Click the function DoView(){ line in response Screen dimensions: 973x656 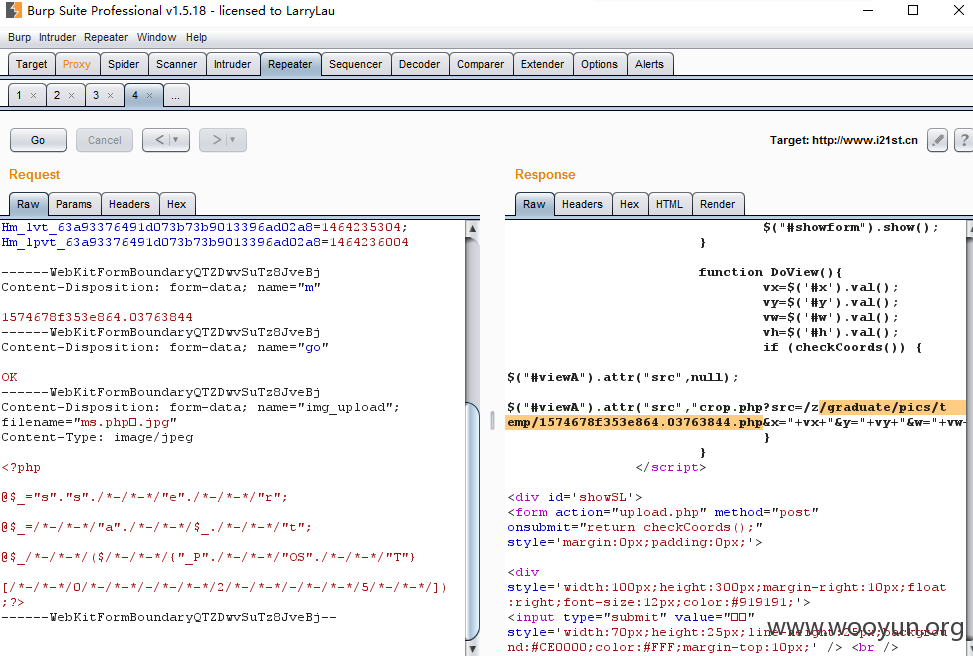(770, 272)
